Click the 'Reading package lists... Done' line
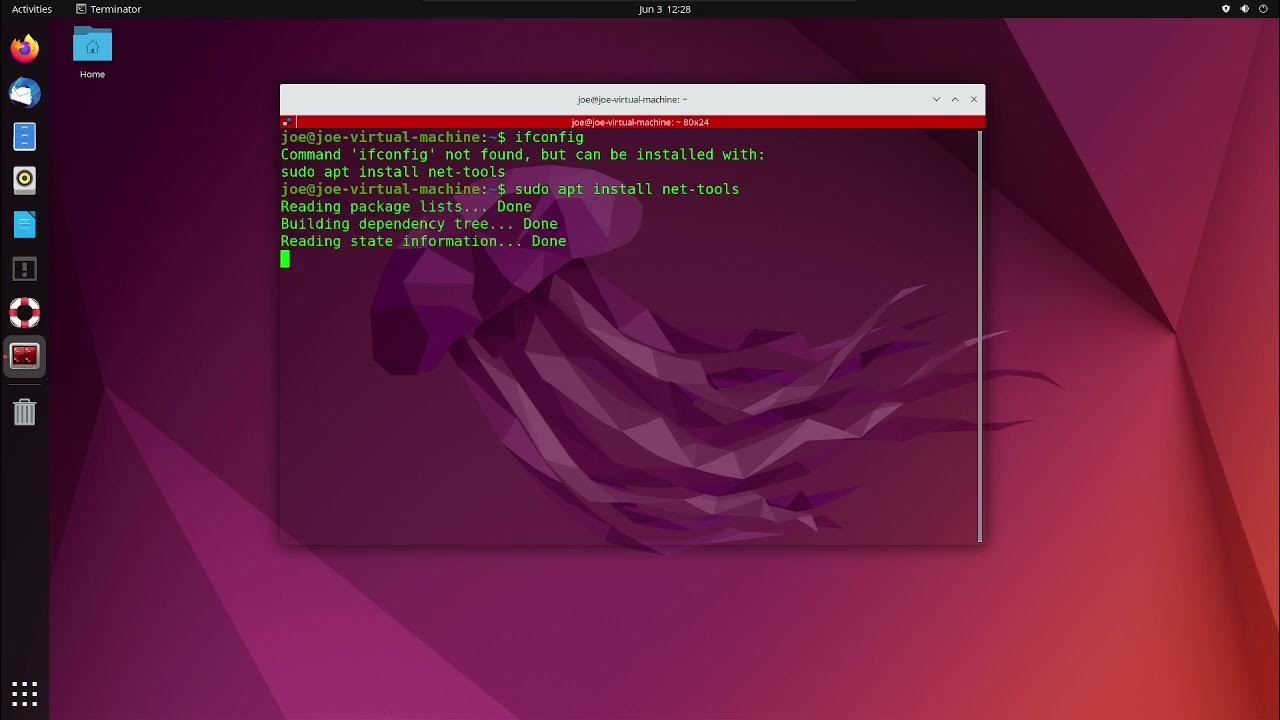This screenshot has width=1280, height=720. click(406, 207)
